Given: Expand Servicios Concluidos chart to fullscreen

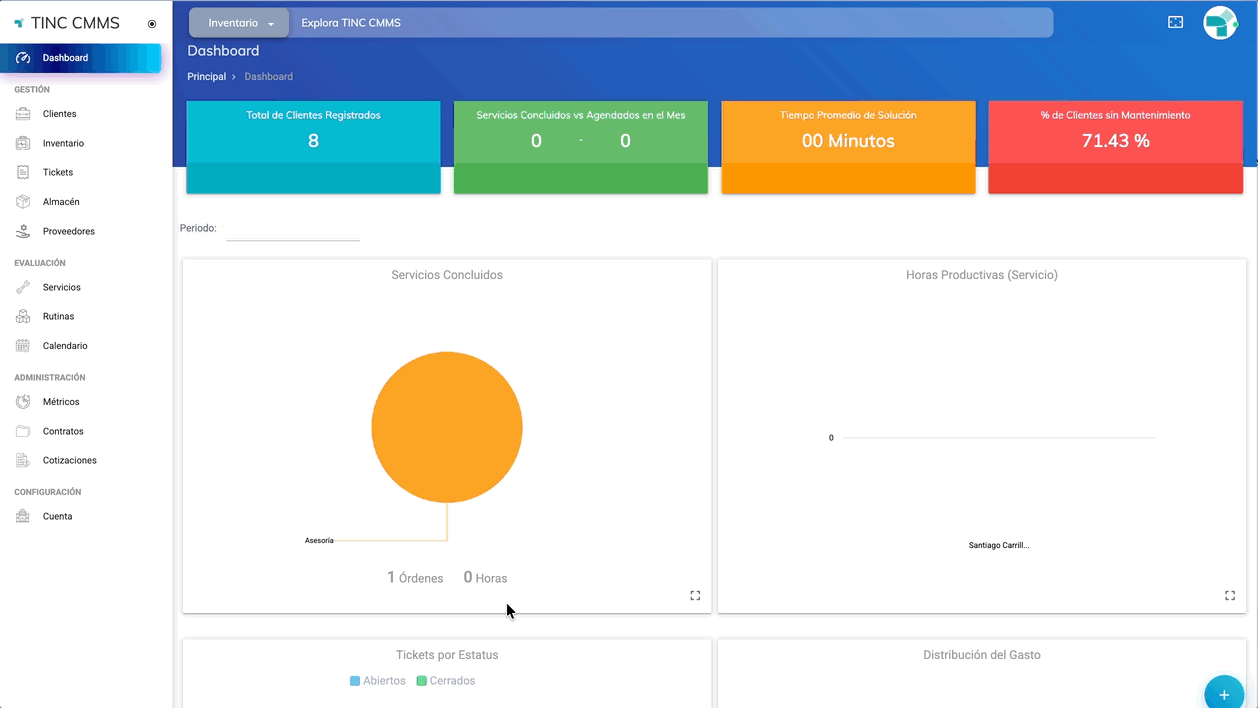Looking at the screenshot, I should tap(695, 596).
